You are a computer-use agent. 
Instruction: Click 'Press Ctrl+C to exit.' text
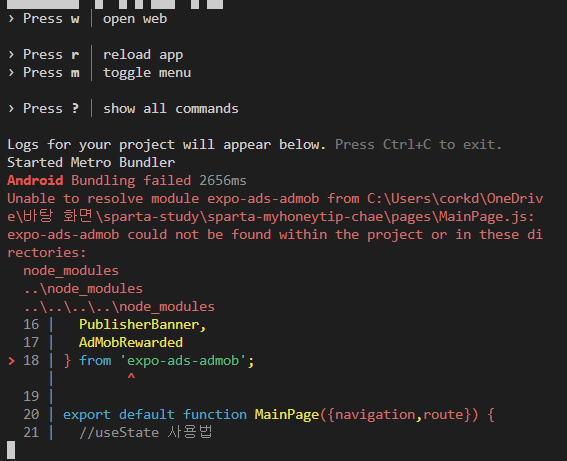coord(418,145)
